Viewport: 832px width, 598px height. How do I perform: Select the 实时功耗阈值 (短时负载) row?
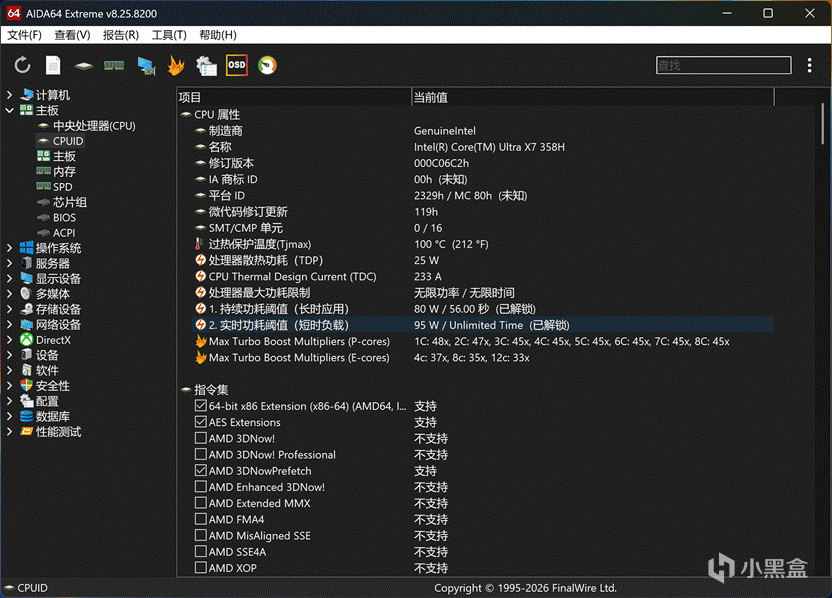point(483,325)
